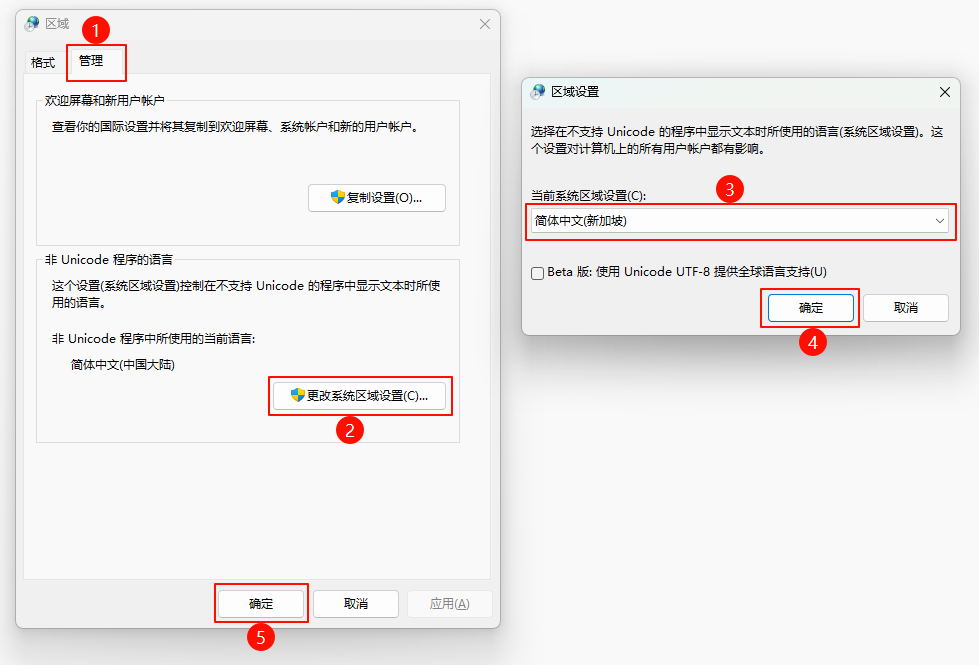This screenshot has height=665, width=979.
Task: Switch to the 格式 tab
Action: tap(43, 63)
